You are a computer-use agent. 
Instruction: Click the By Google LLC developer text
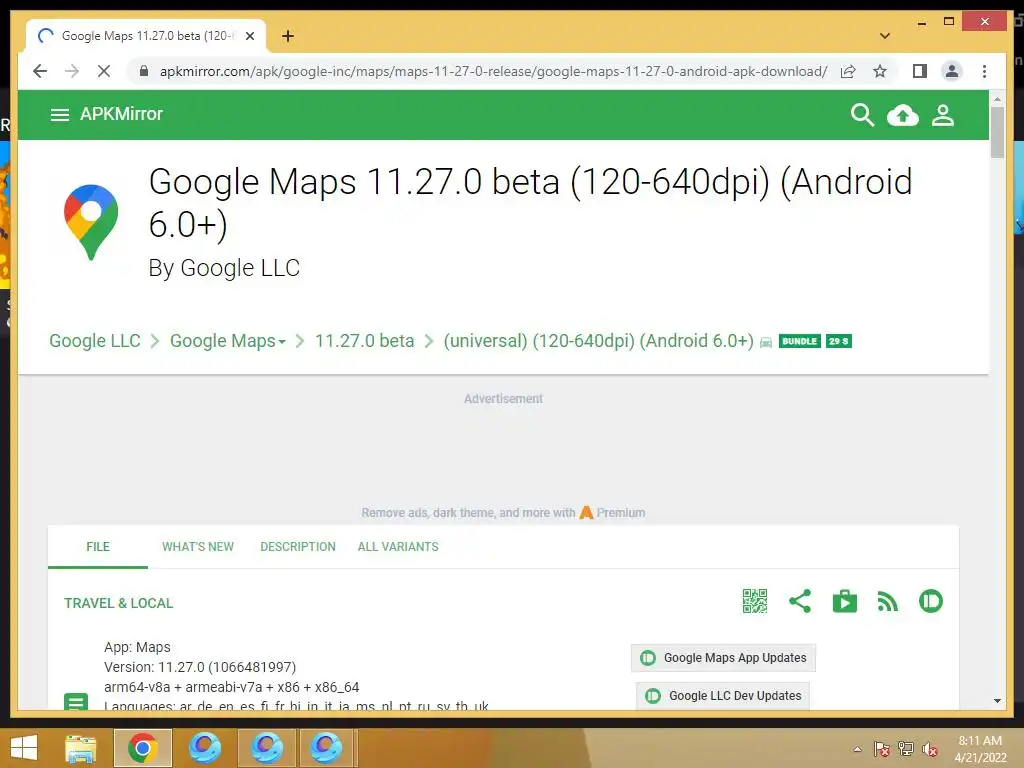click(224, 268)
